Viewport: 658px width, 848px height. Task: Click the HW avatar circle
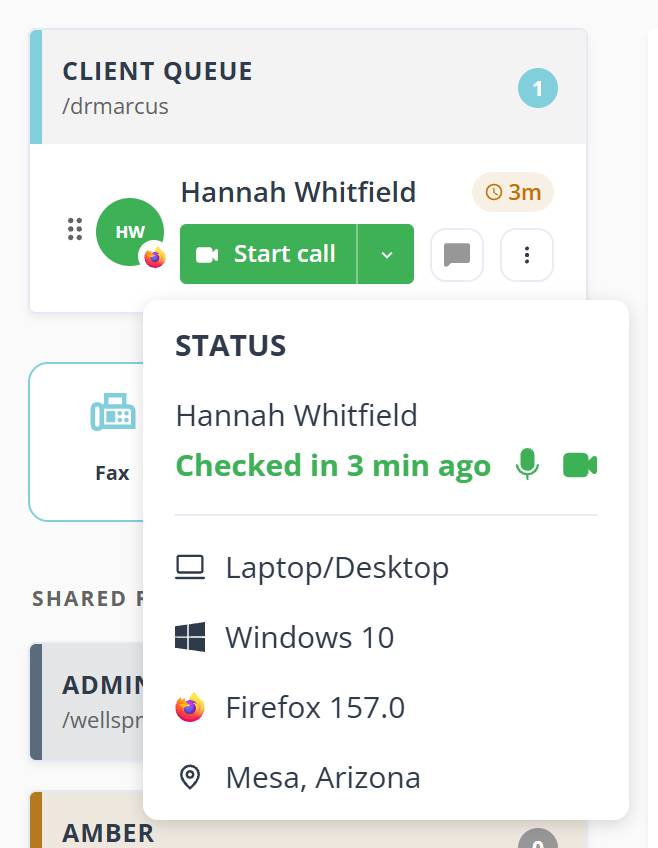click(x=130, y=232)
